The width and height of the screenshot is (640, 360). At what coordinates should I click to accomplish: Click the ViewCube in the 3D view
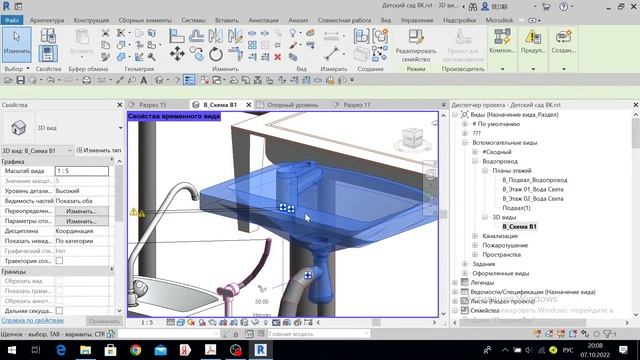413,139
